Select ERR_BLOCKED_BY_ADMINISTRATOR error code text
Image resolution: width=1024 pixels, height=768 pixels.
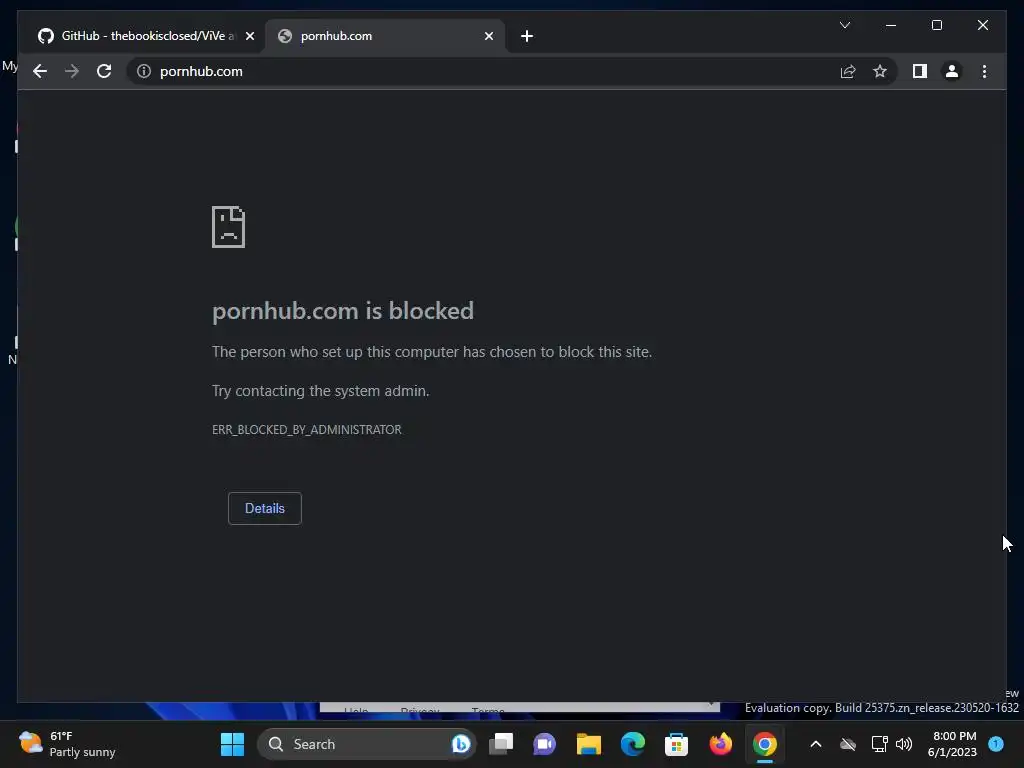(307, 430)
